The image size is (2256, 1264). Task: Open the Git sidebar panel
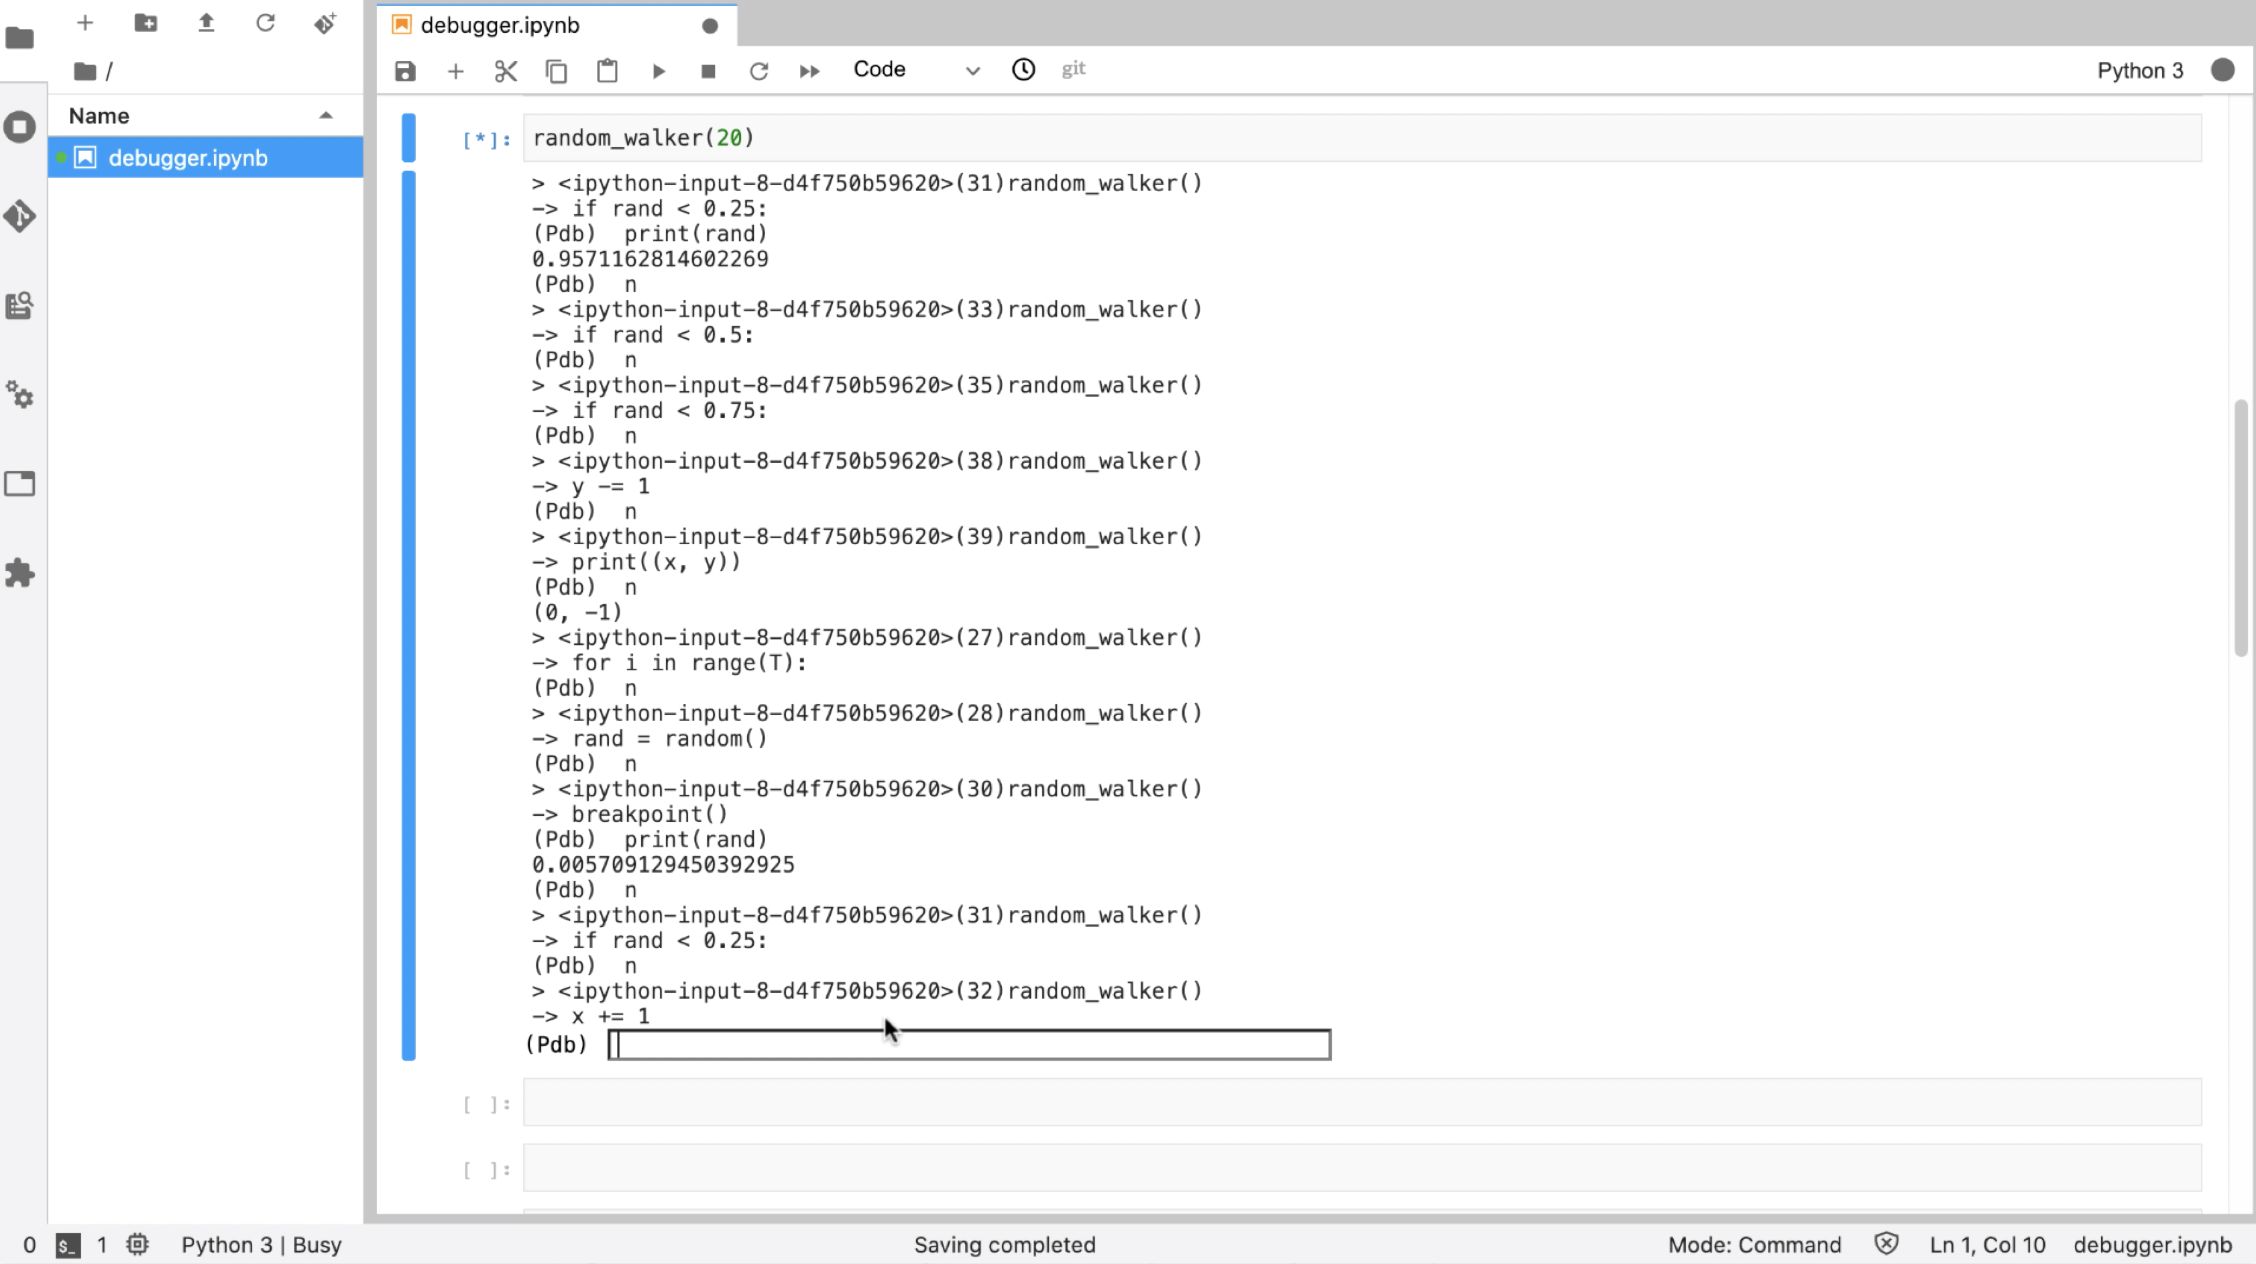20,216
